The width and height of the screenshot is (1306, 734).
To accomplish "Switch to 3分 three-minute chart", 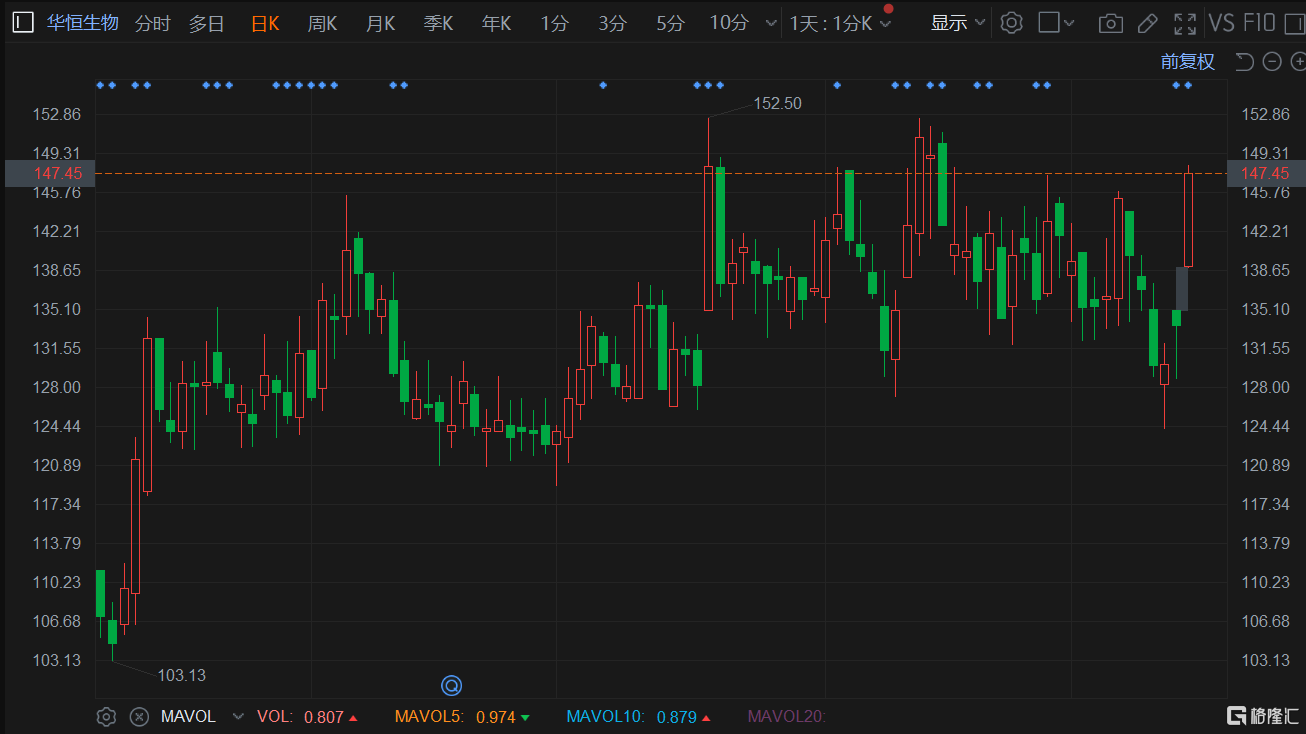I will click(612, 23).
